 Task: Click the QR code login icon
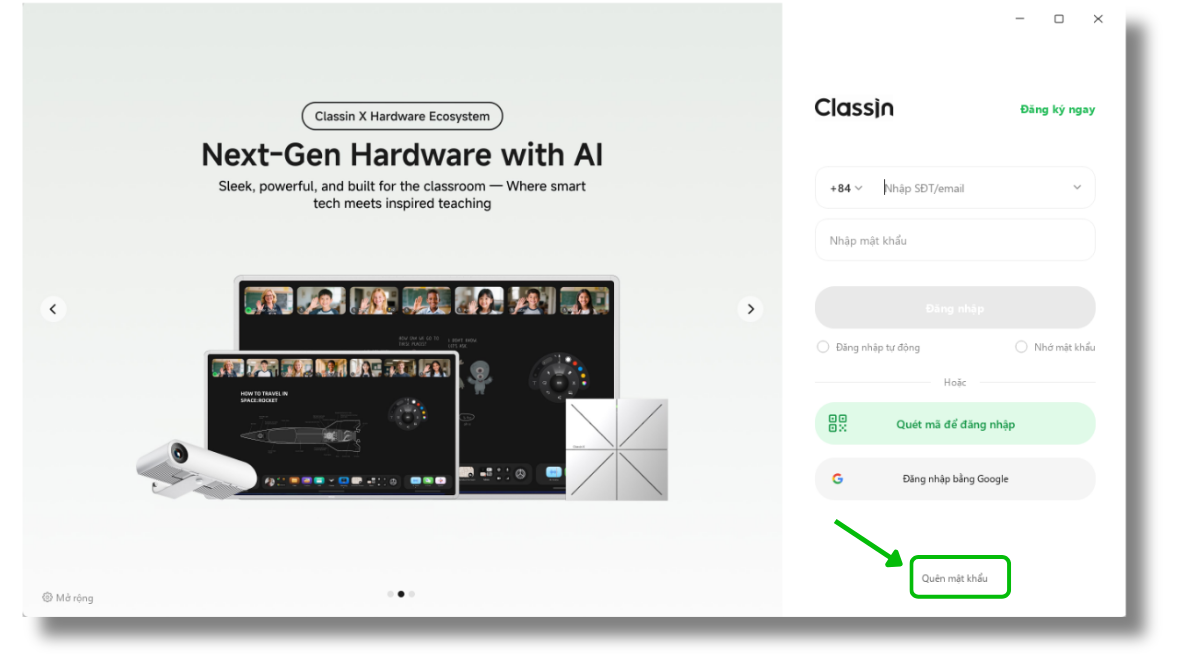point(837,423)
